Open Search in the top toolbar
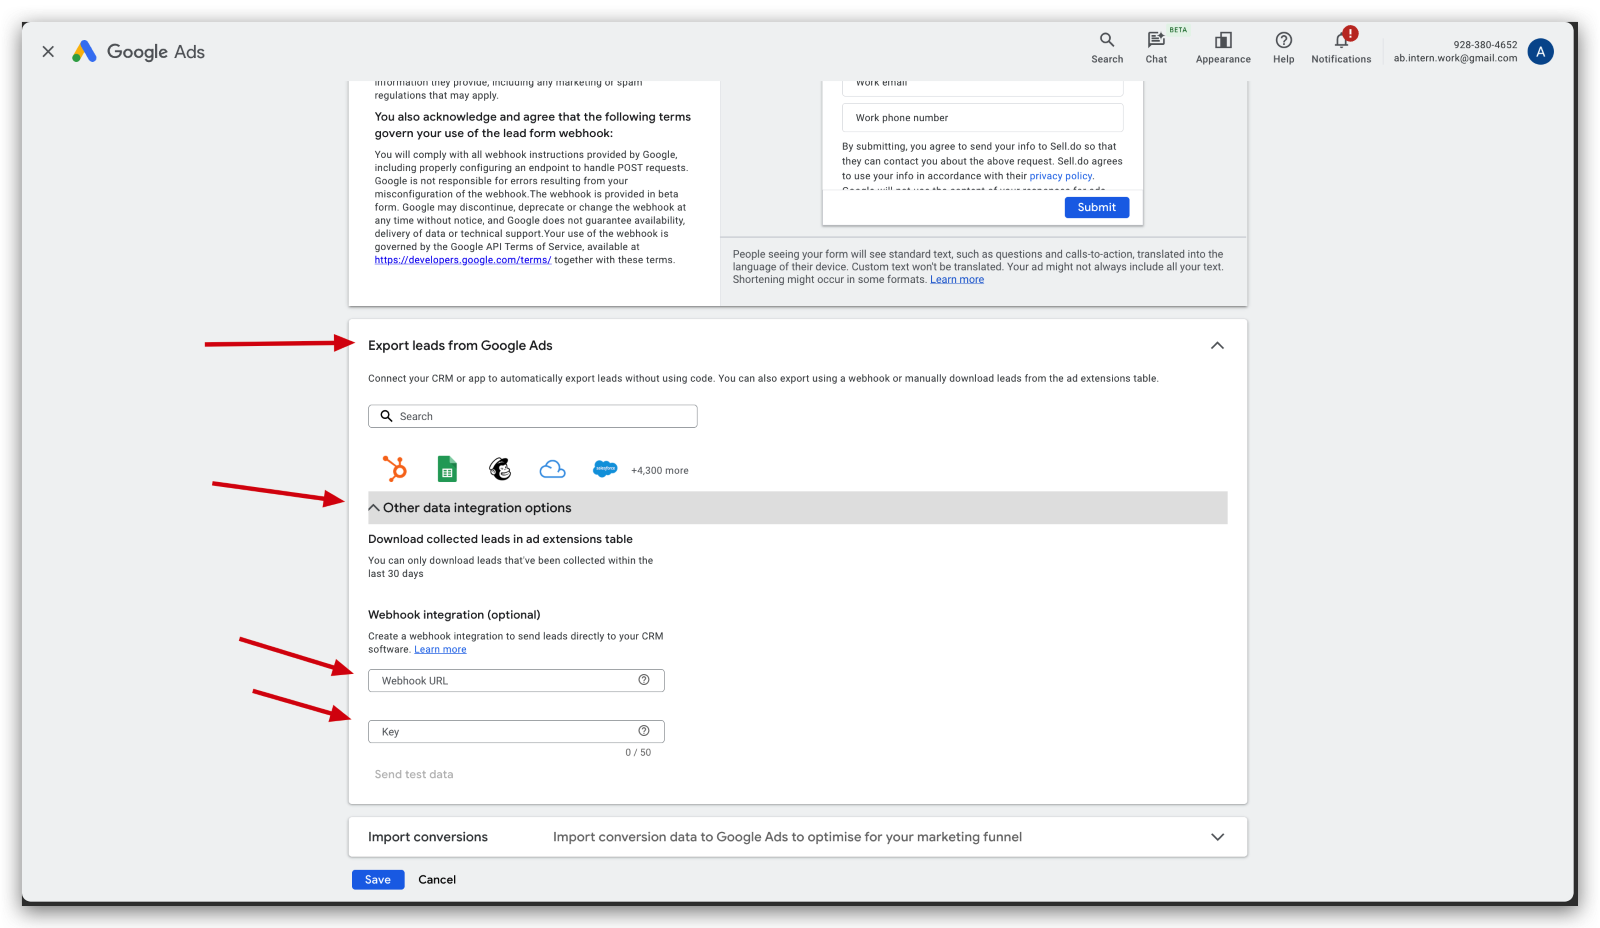The image size is (1600, 928). click(1107, 47)
